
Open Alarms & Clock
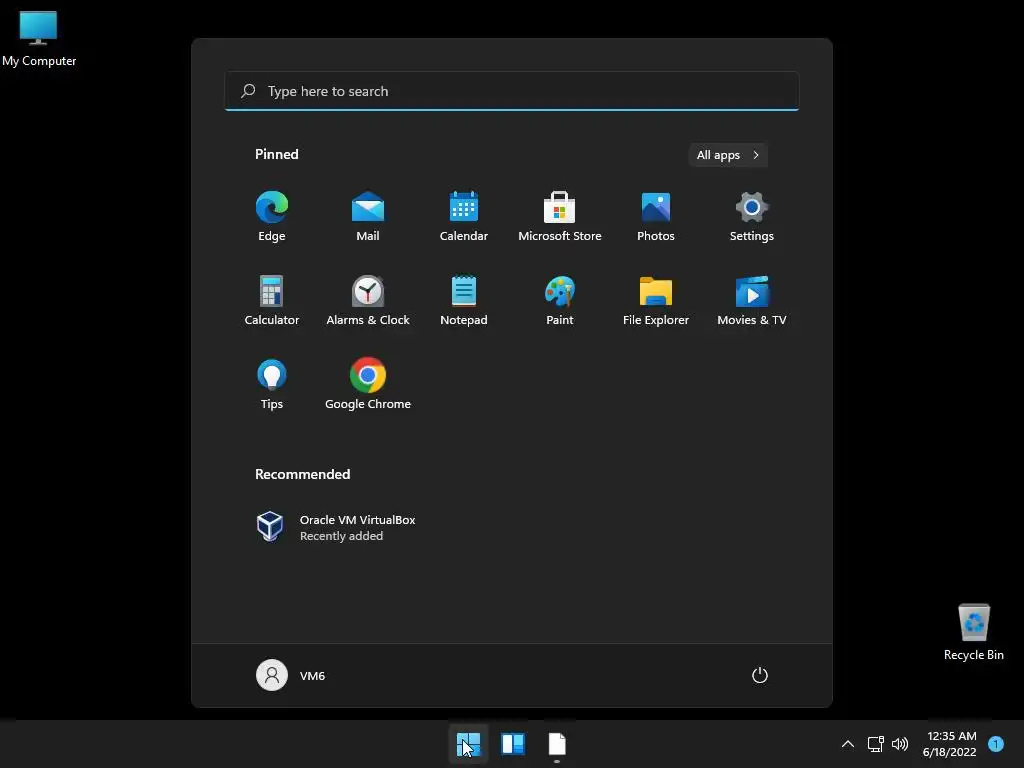368,300
